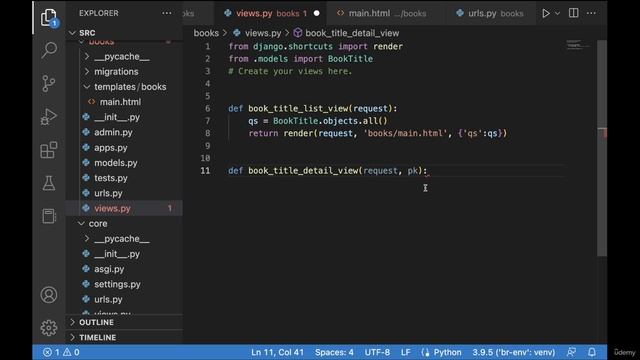This screenshot has height=360, width=640.
Task: Click Ln 11, Col 41 status item
Action: 277,352
